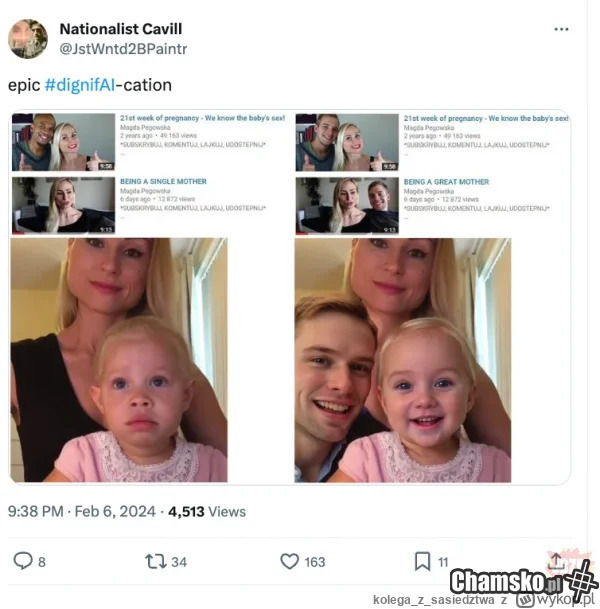The height and width of the screenshot is (609, 600).
Task: Click the share icon beside the bookmark count
Action: click(x=557, y=560)
